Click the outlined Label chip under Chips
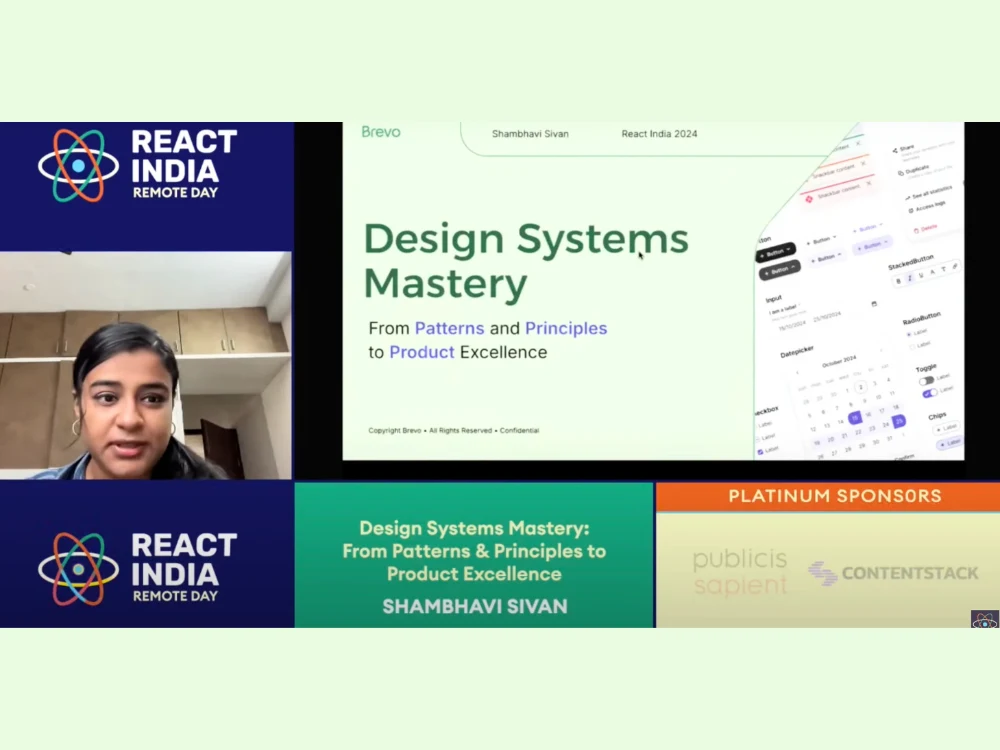 [x=945, y=429]
